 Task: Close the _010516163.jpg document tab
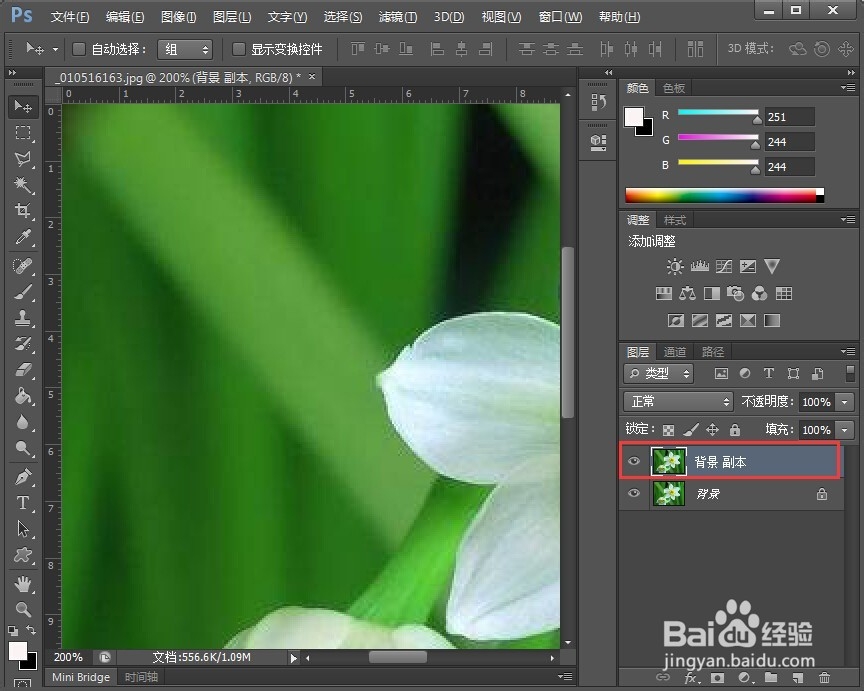[312, 77]
